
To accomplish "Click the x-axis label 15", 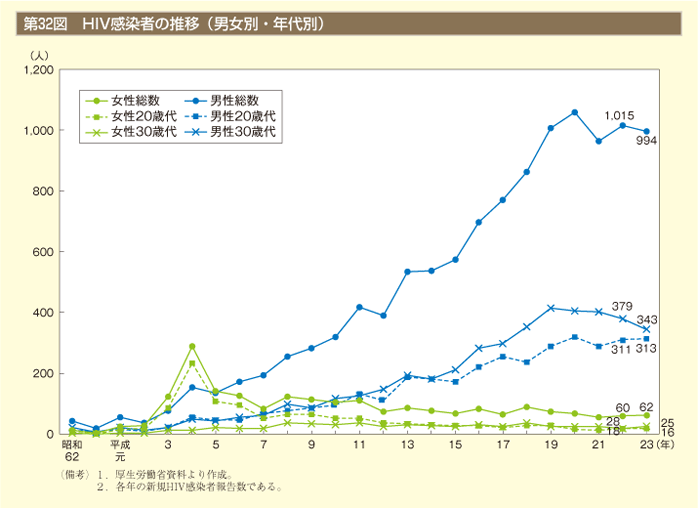I will point(455,445).
